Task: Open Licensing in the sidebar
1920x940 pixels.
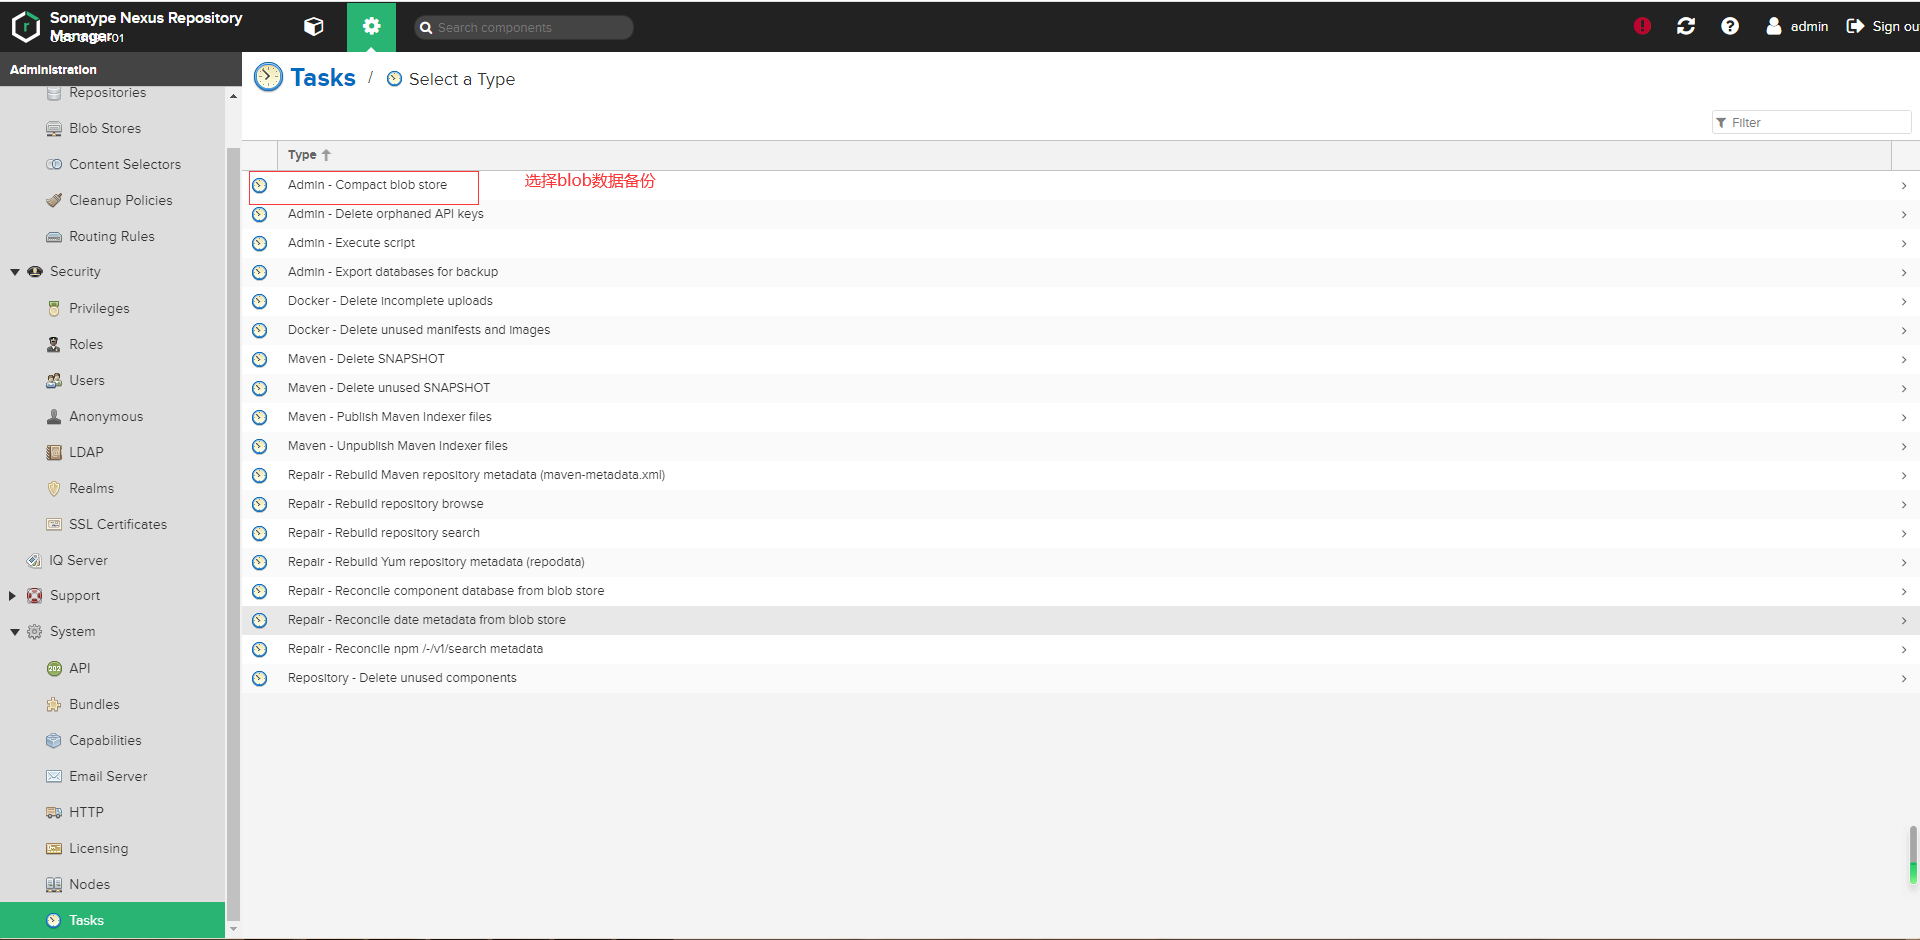Action: 98,848
